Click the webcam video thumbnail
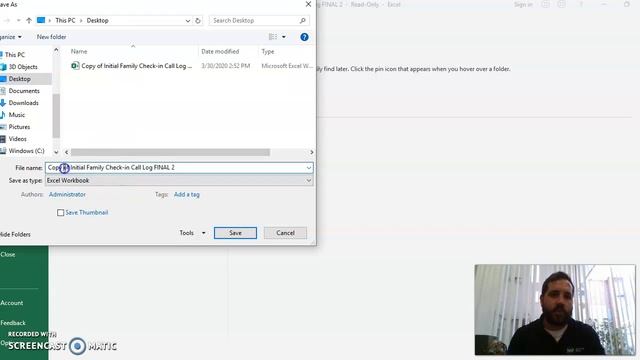Viewport: 640px width, 360px height. click(555, 310)
